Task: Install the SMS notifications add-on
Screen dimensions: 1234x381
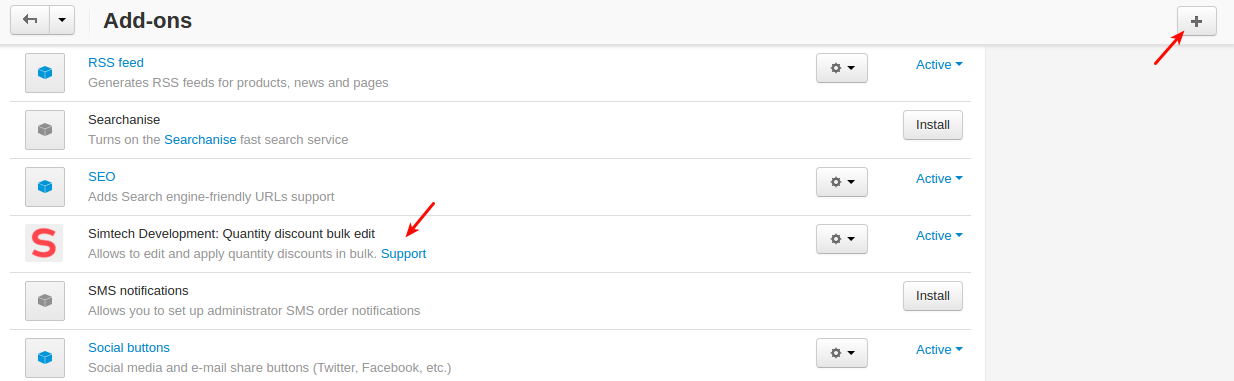Action: (x=933, y=296)
